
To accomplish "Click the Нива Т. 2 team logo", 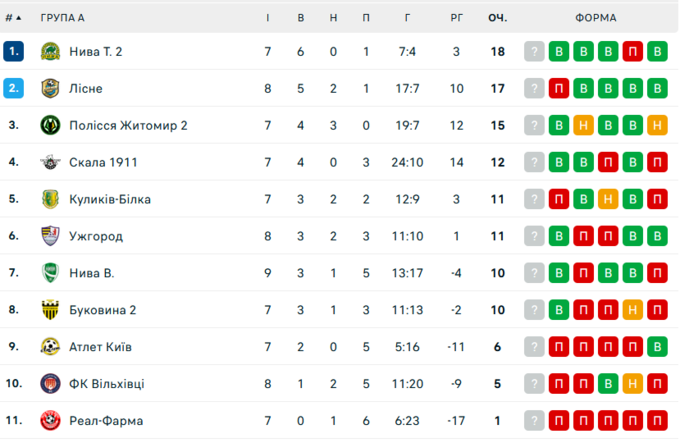I will click(50, 52).
